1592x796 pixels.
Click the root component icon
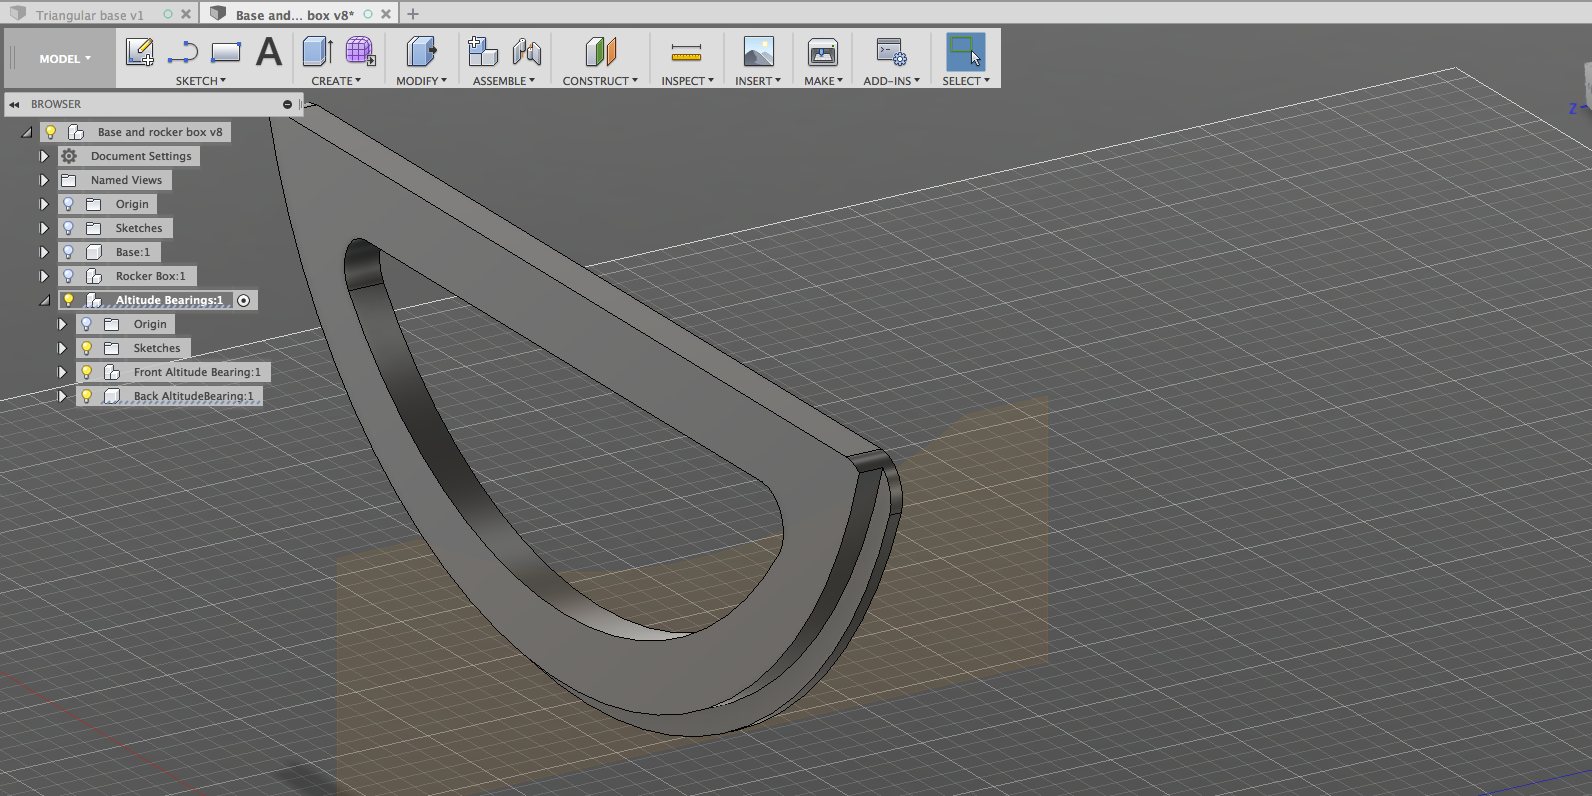point(75,132)
